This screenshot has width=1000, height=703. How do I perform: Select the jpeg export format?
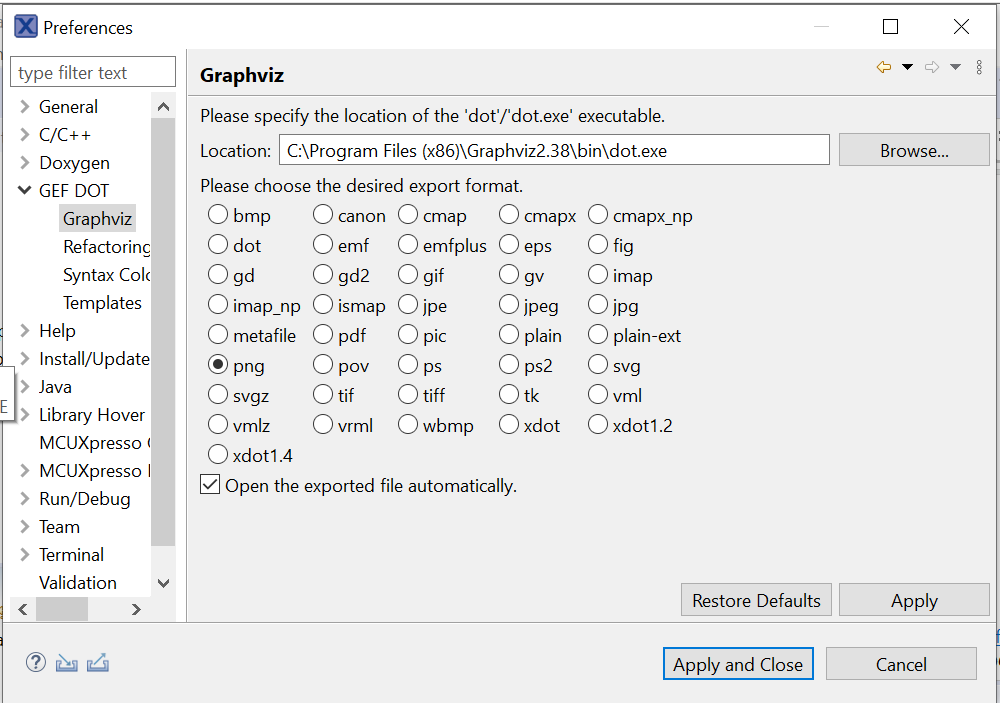click(508, 305)
